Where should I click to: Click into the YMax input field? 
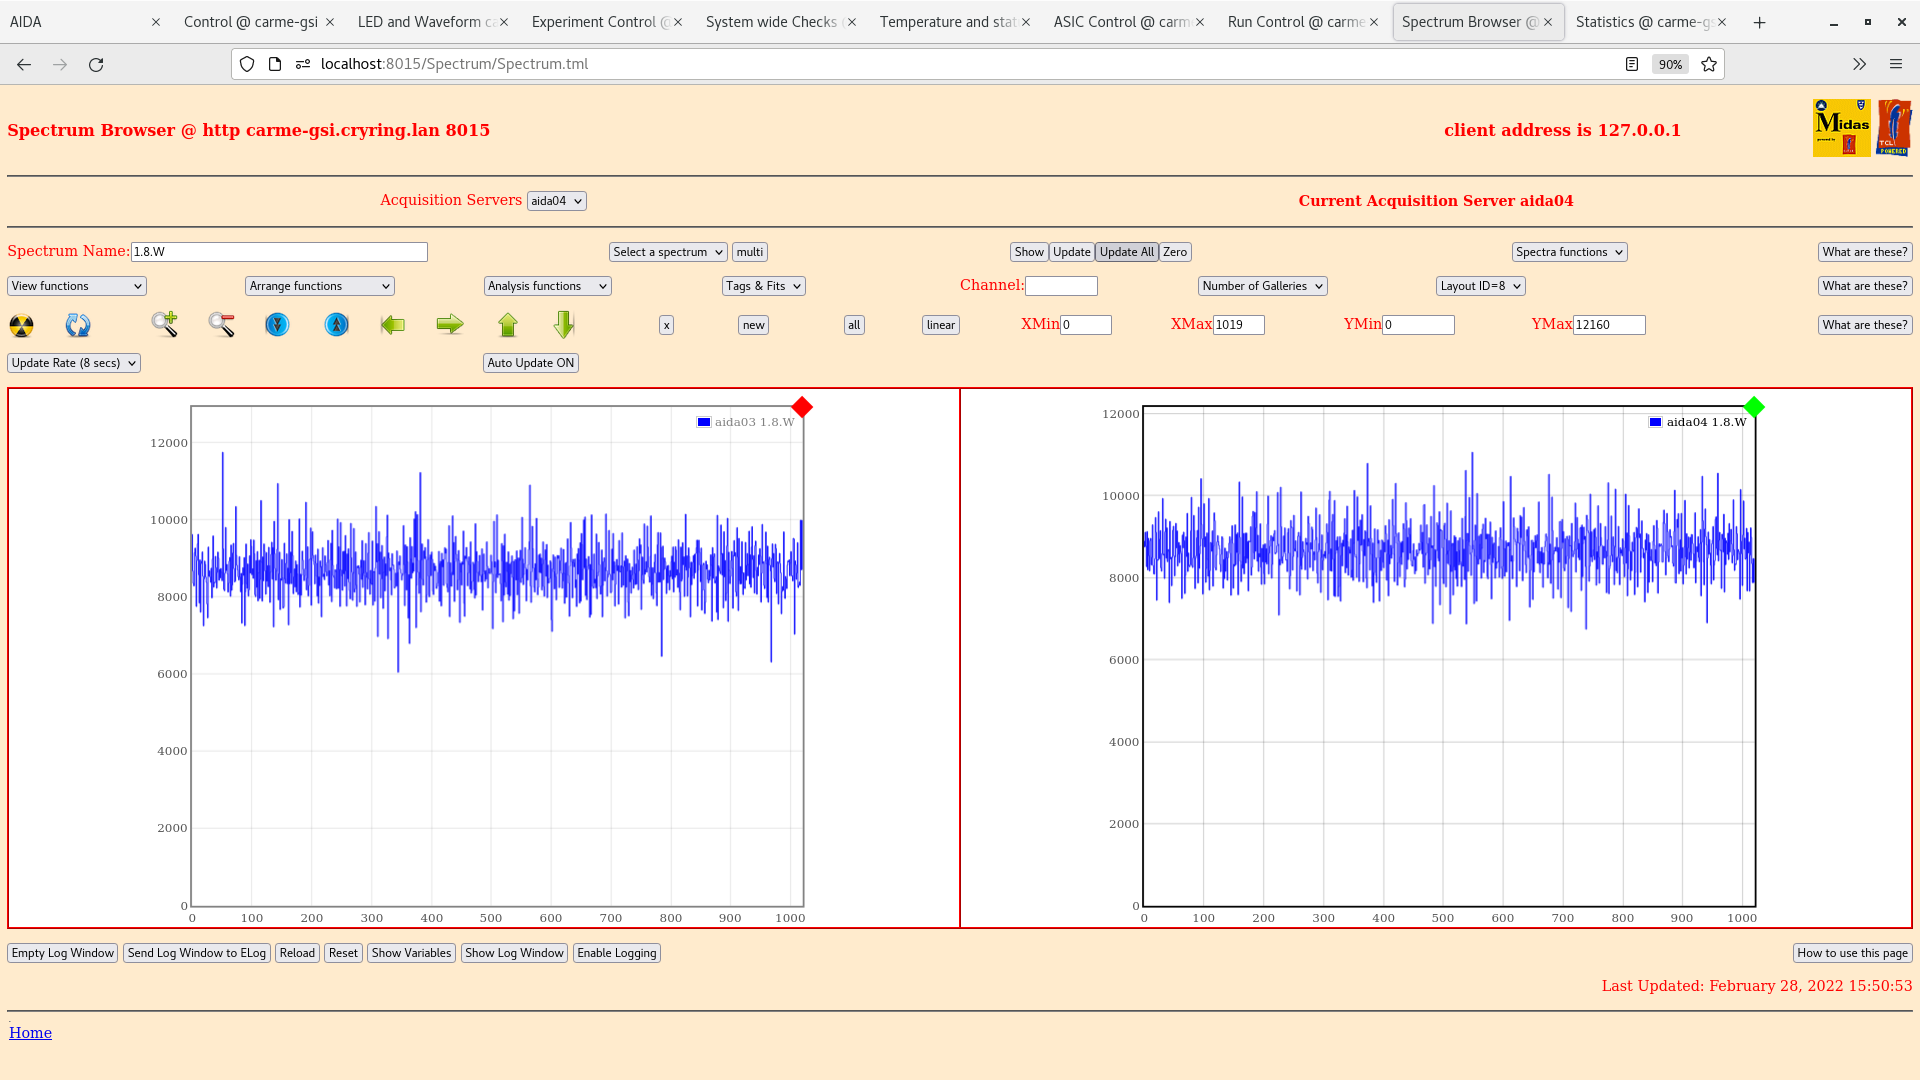[1609, 325]
